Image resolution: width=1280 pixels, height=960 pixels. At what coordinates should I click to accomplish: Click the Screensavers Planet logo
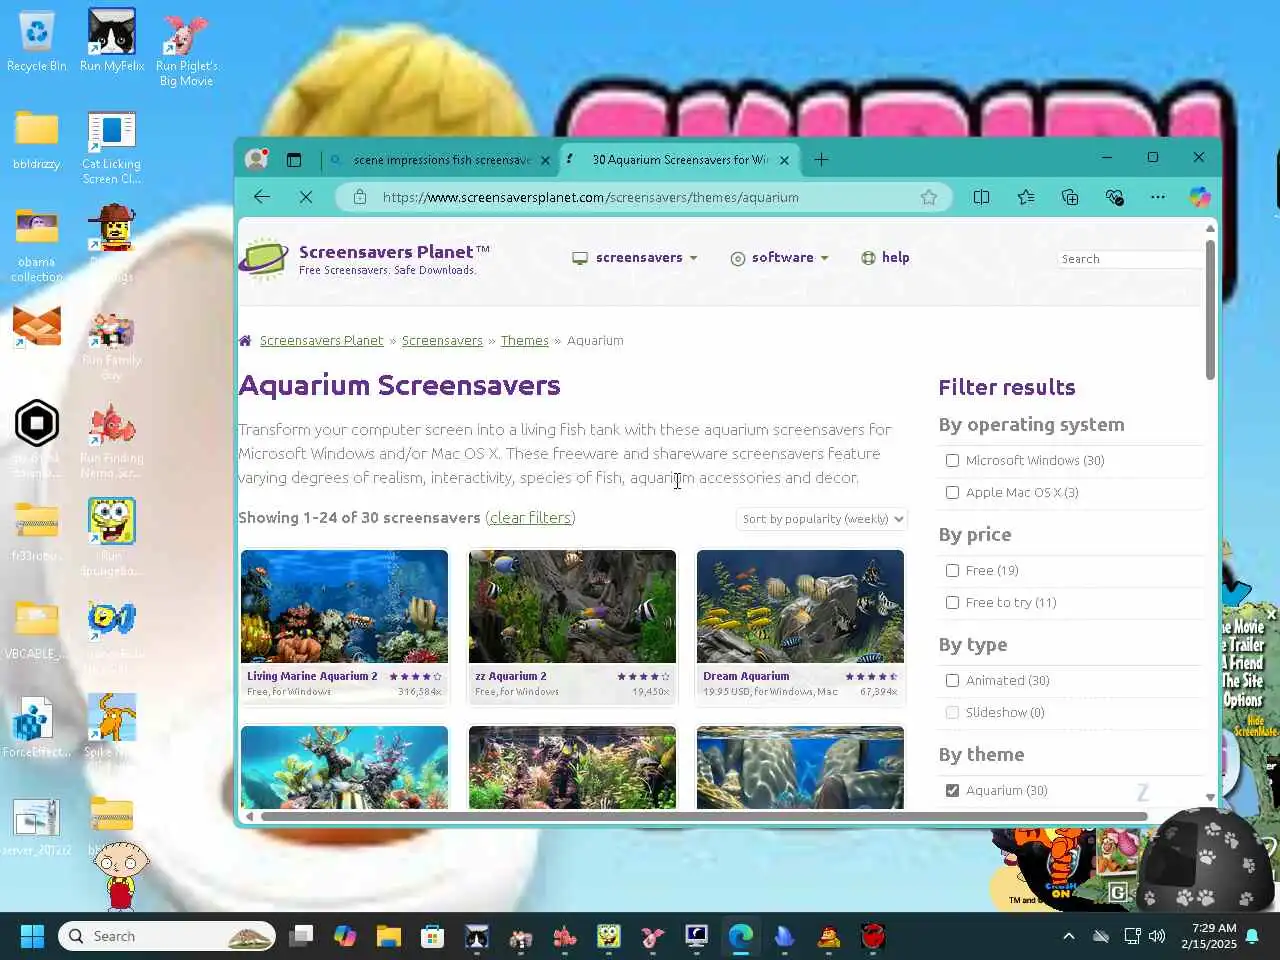tap(365, 259)
